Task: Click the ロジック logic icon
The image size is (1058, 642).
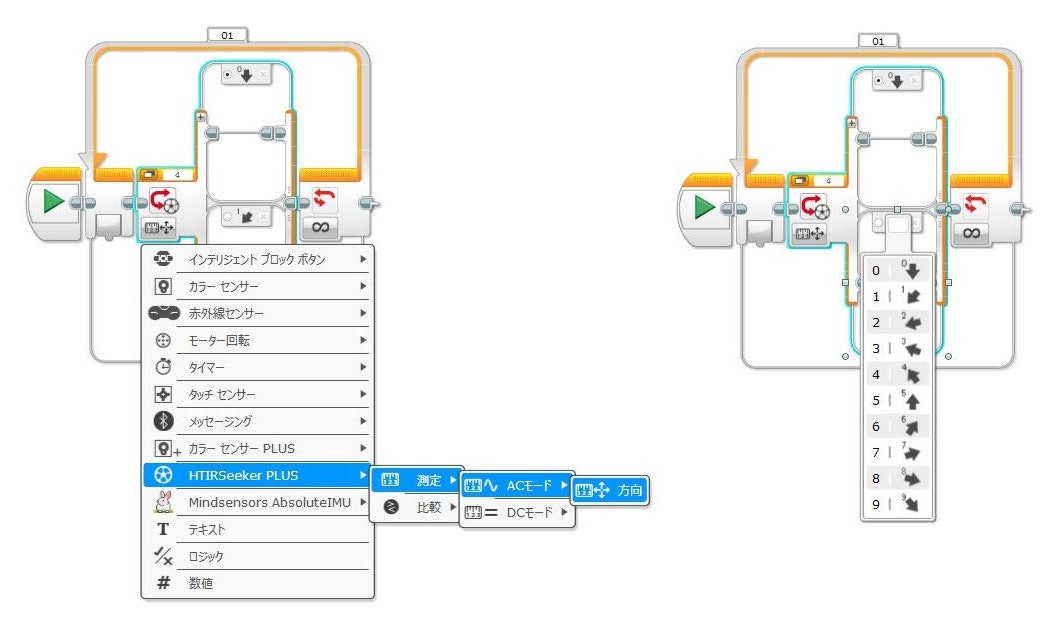Action: click(163, 556)
